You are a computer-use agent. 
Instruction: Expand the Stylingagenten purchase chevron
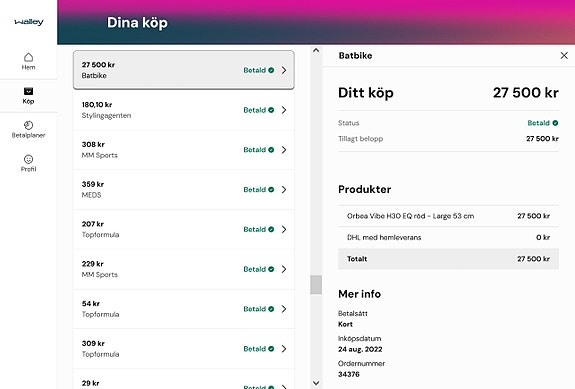[x=284, y=110]
